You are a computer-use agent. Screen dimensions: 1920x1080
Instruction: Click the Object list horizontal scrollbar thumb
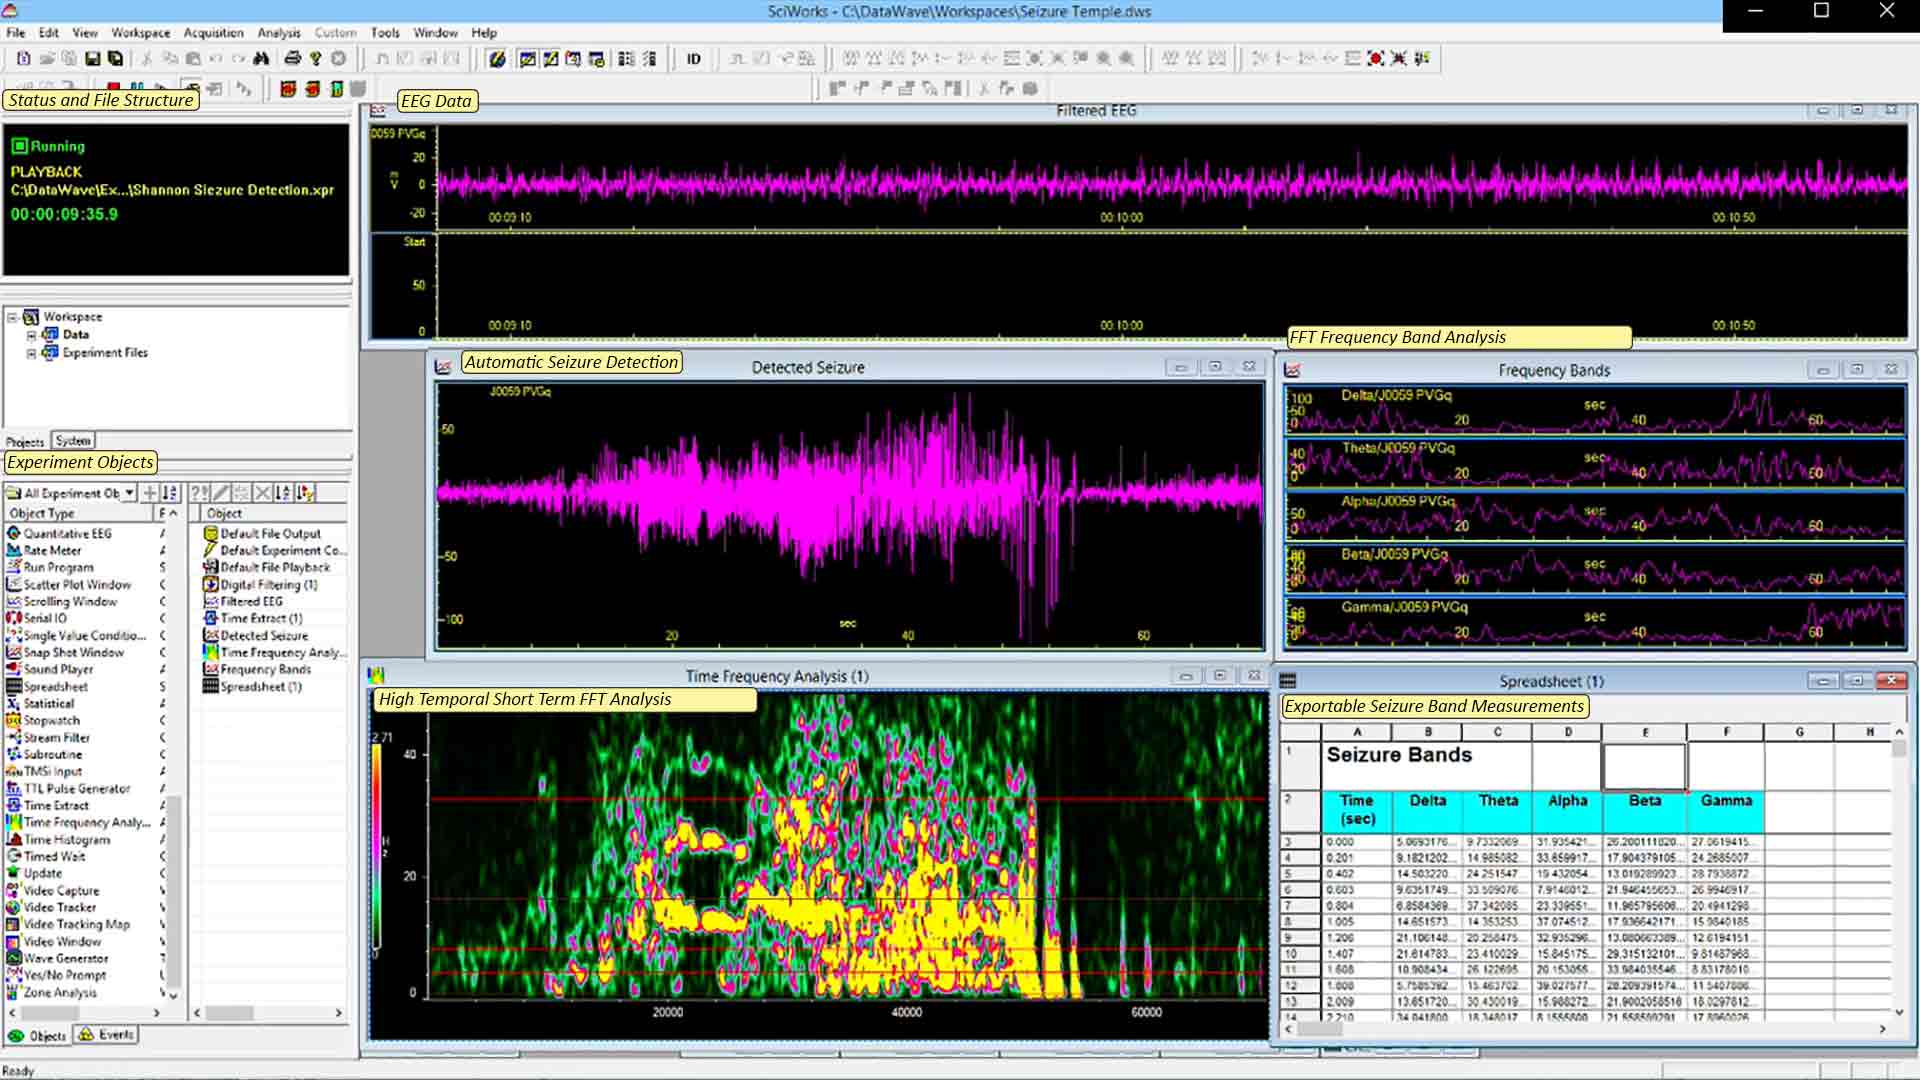point(229,1013)
